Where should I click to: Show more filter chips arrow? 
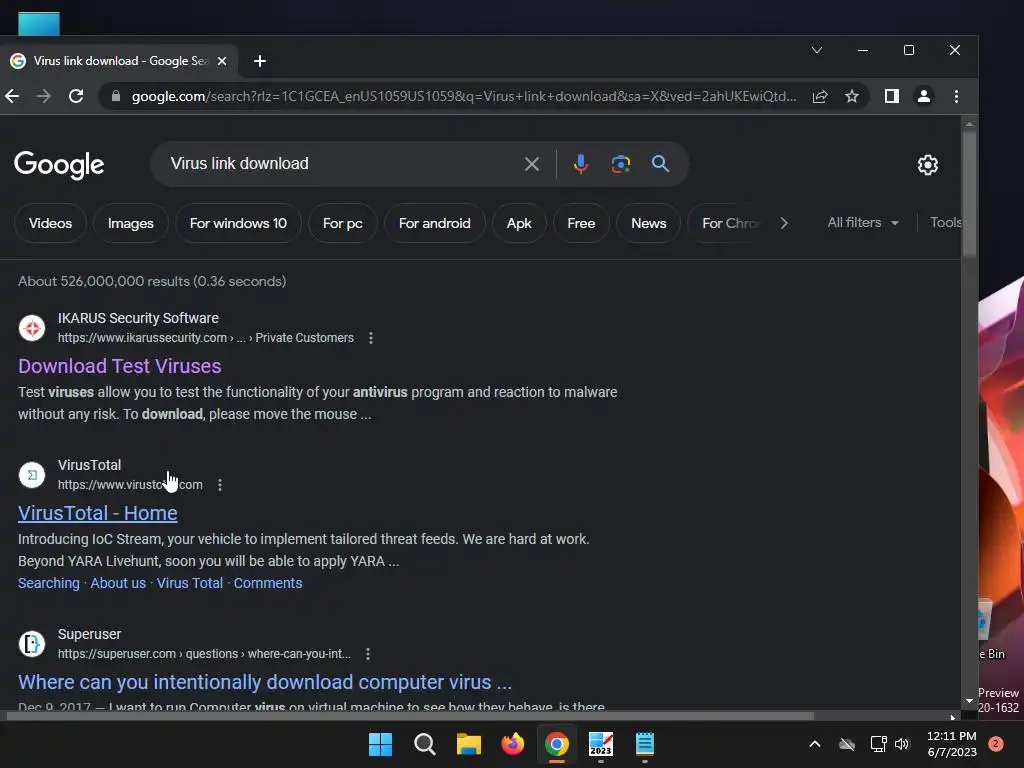[x=784, y=223]
